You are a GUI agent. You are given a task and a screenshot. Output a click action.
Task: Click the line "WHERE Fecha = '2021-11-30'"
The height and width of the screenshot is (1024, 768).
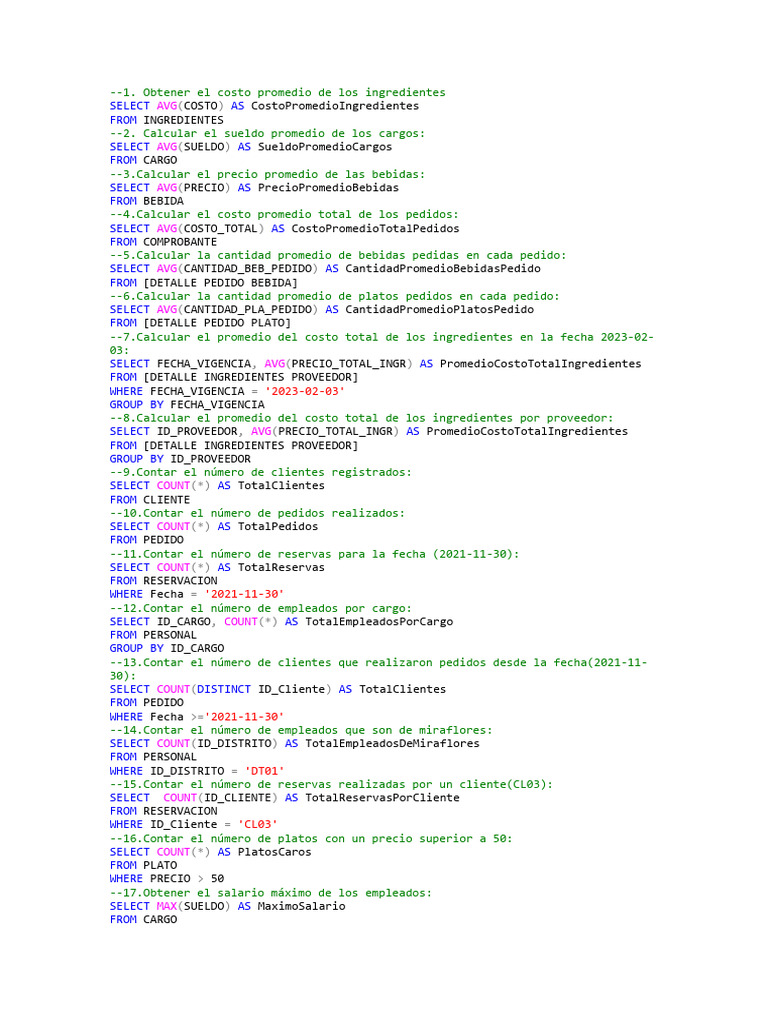click(x=197, y=594)
